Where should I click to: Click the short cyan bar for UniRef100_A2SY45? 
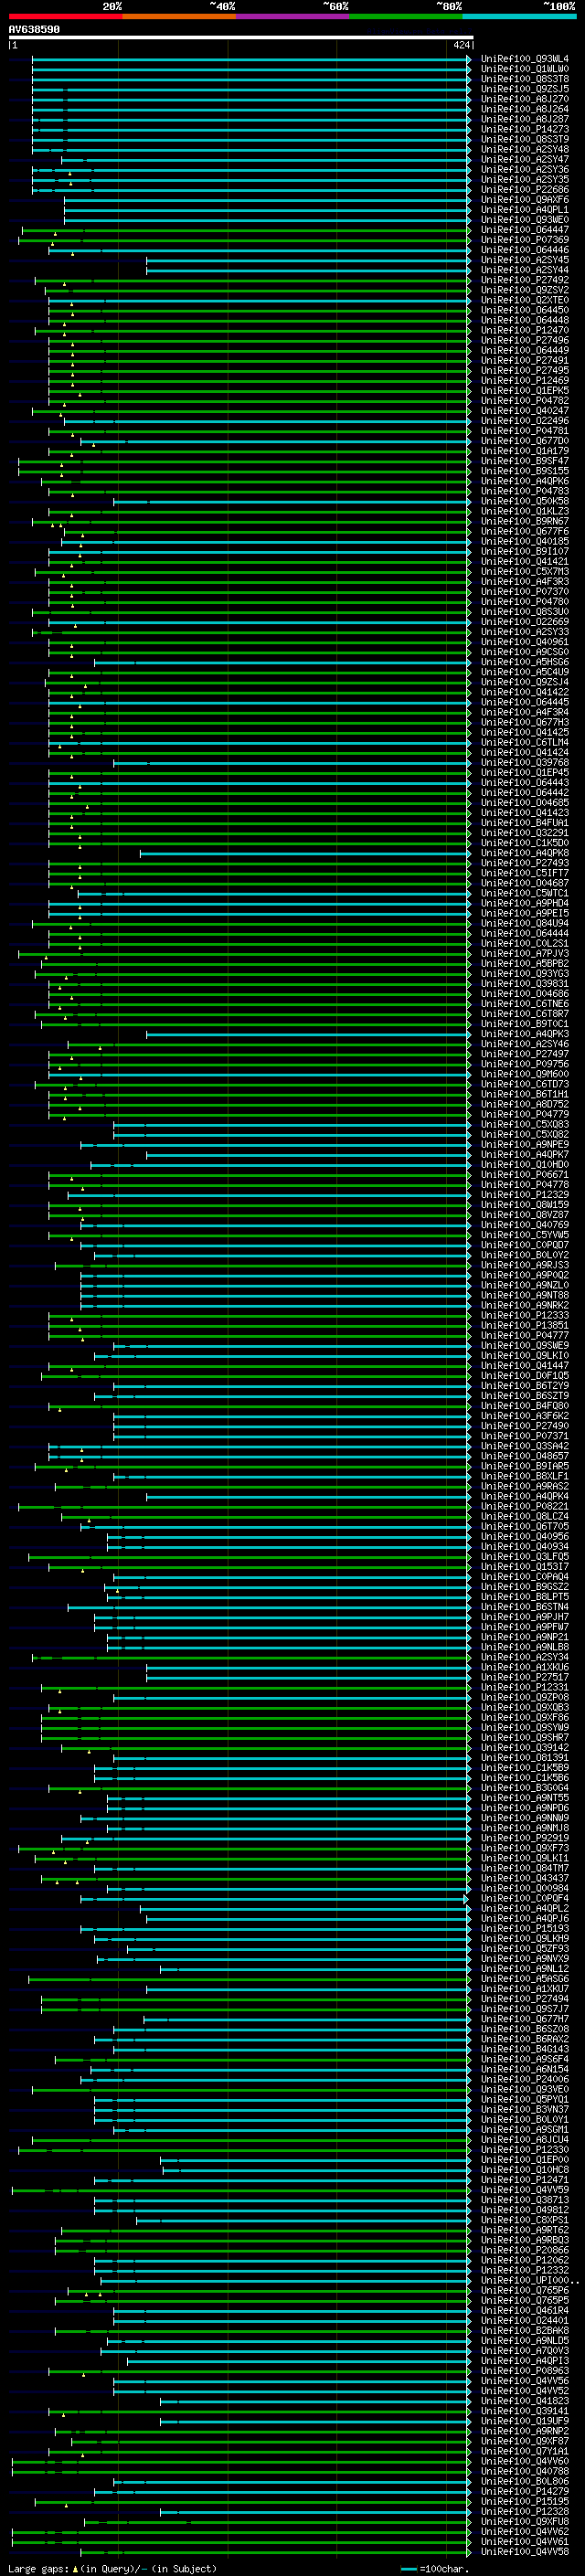point(307,260)
